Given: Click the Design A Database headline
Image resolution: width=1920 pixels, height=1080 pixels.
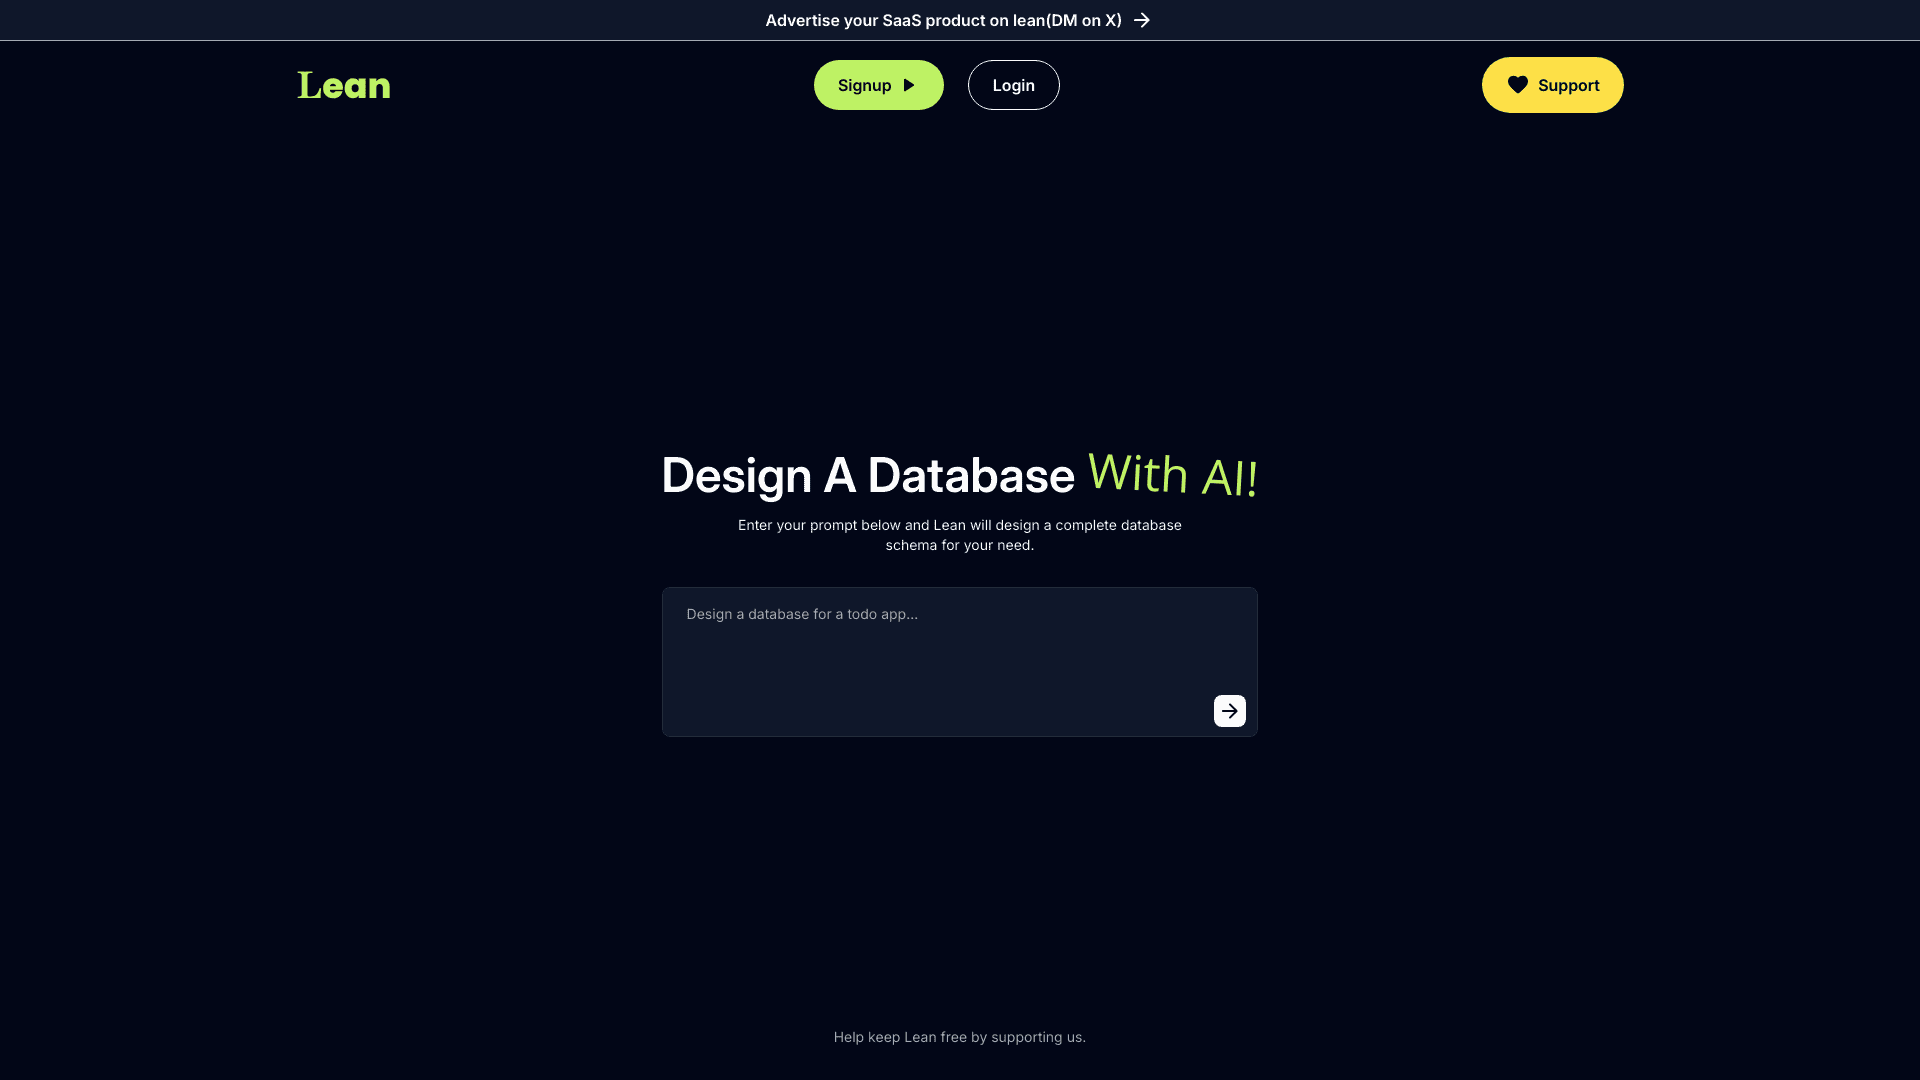Looking at the screenshot, I should [868, 476].
